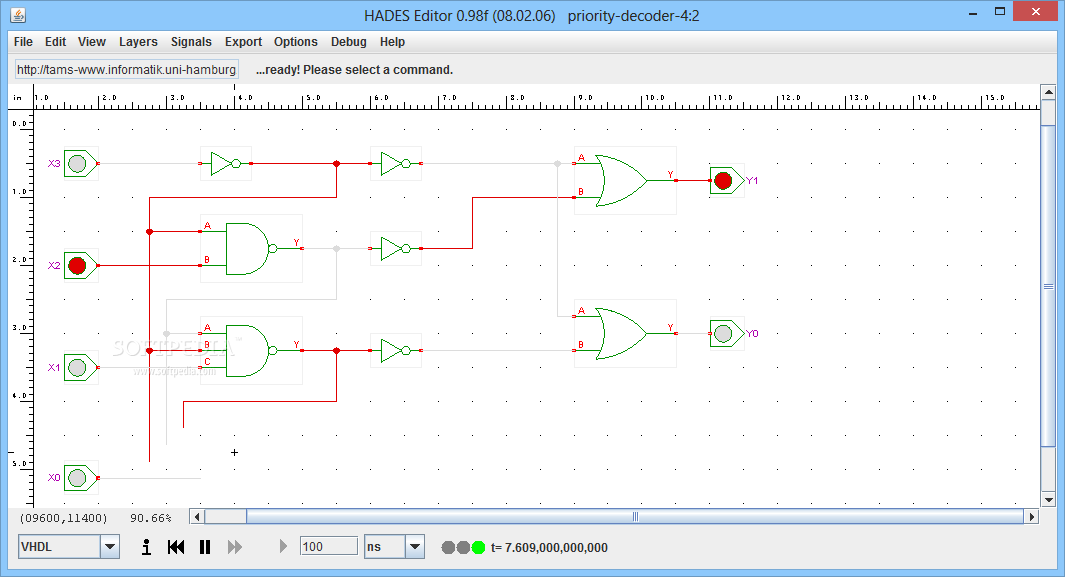Click the scroll down arrow
Viewport: 1065px width, 577px height.
[x=1048, y=500]
